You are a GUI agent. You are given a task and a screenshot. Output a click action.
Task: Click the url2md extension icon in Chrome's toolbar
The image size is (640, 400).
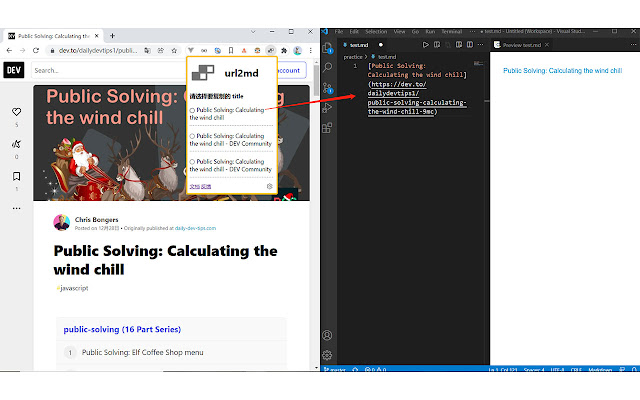271,51
